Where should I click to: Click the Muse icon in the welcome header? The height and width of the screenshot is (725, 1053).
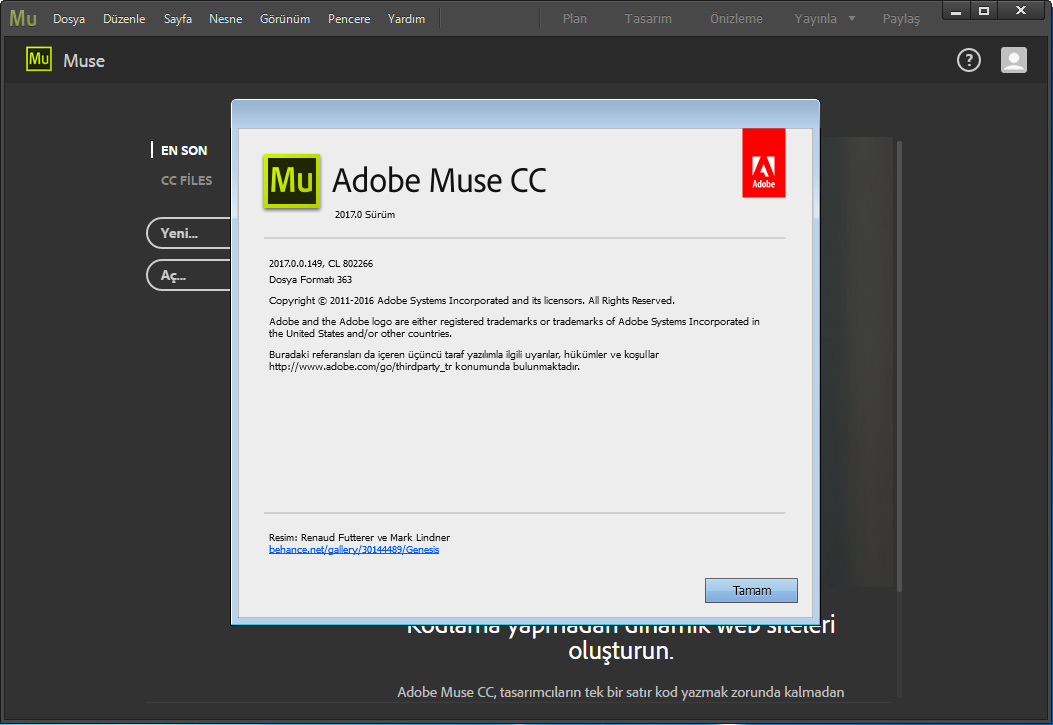pos(39,60)
